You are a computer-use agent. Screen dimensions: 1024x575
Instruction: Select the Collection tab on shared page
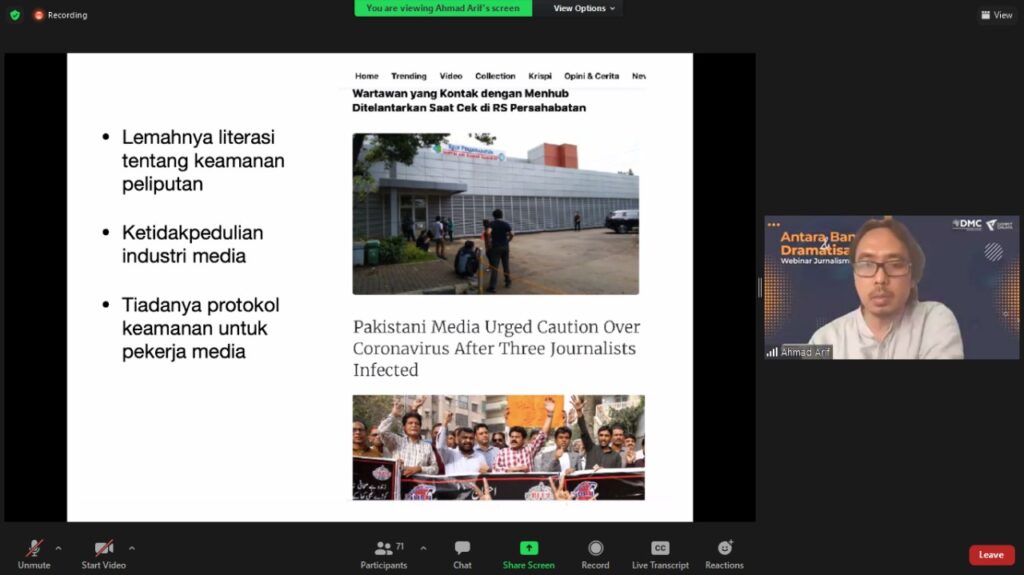(x=495, y=76)
